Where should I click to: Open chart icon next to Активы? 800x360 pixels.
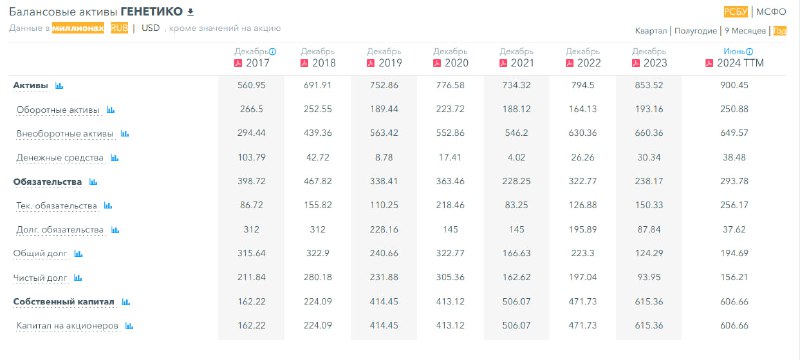click(59, 86)
